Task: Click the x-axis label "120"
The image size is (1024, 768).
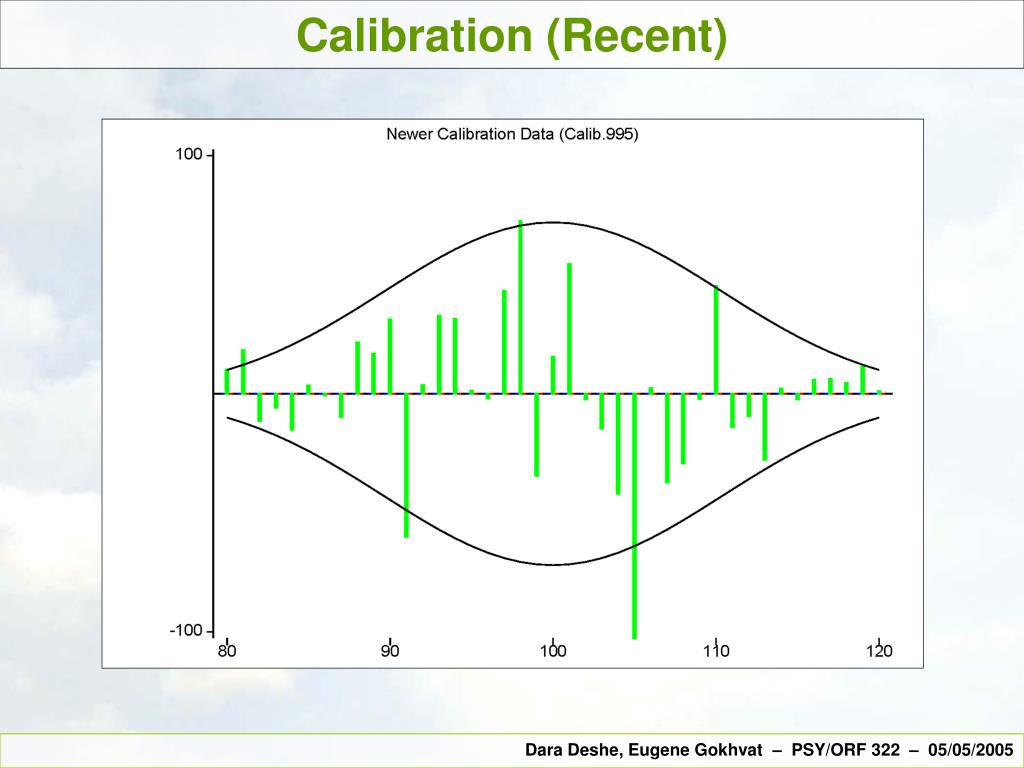Action: [879, 651]
